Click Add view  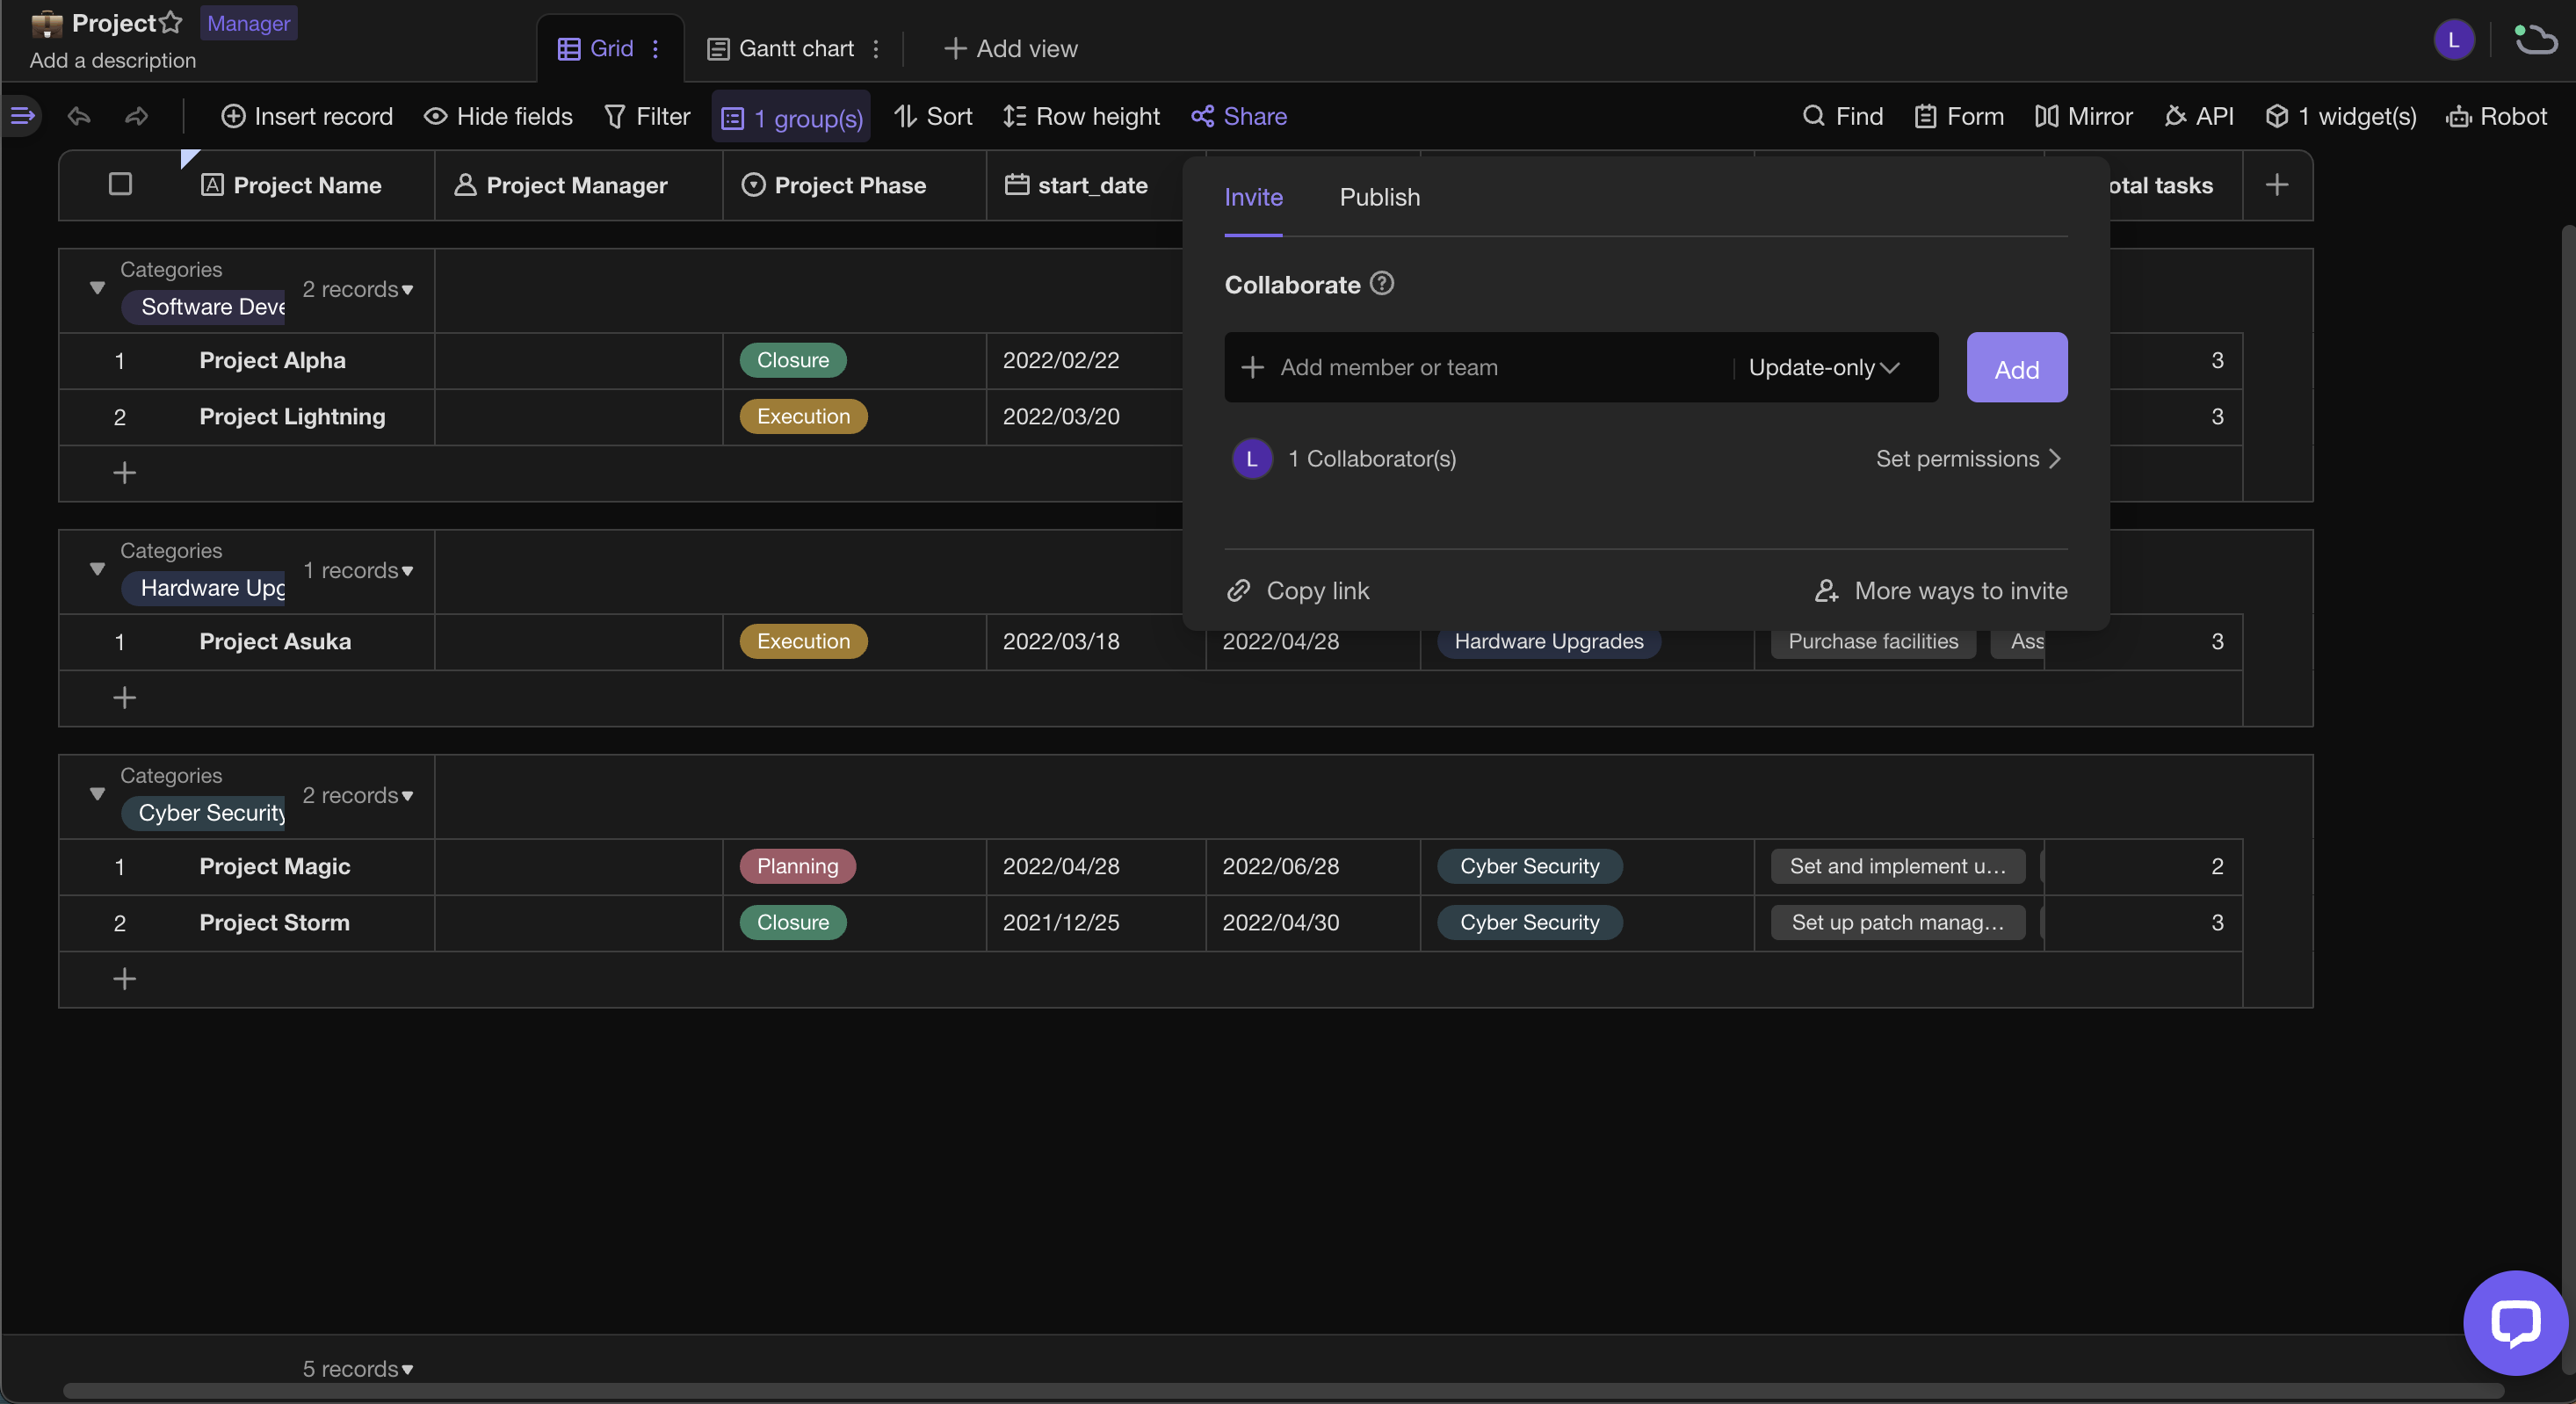point(1011,49)
